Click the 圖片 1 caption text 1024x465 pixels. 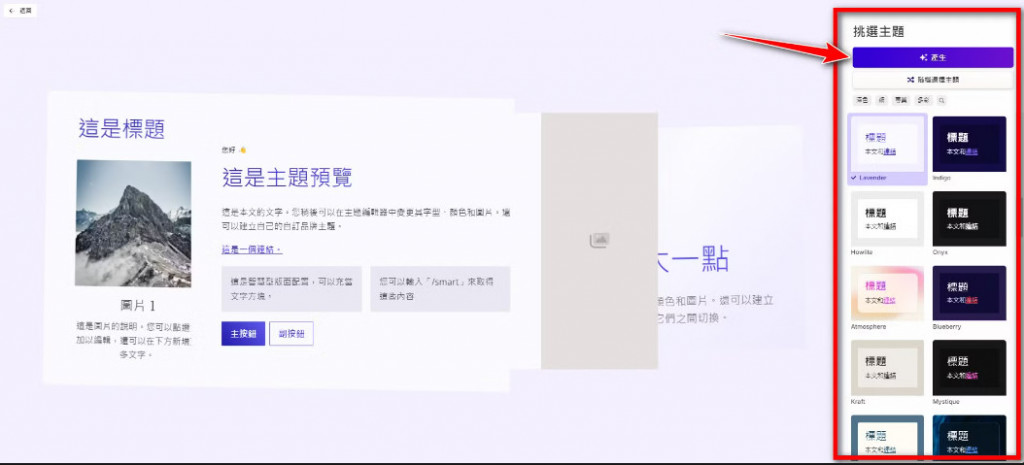pos(138,306)
